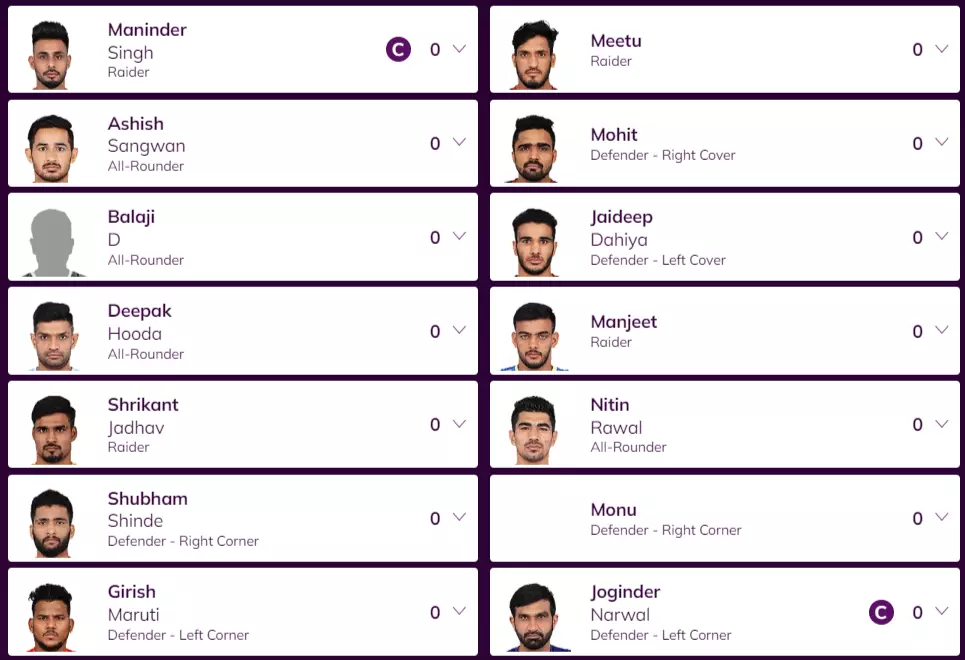Screen dimensions: 965x660
Task: Open Shubham Shinde player name link
Action: [x=147, y=509]
